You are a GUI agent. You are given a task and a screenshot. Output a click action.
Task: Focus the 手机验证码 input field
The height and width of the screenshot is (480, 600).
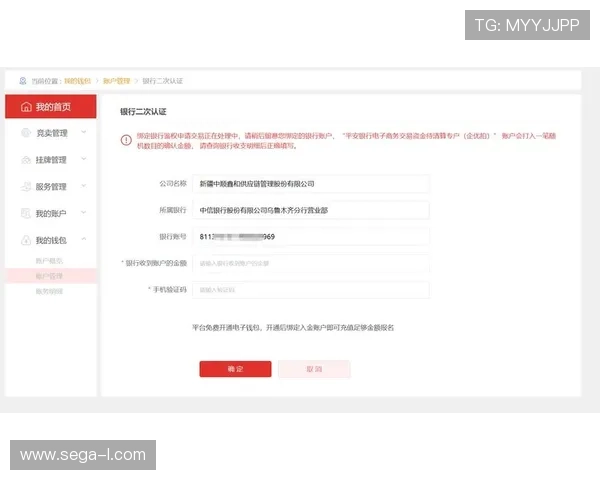click(x=311, y=290)
